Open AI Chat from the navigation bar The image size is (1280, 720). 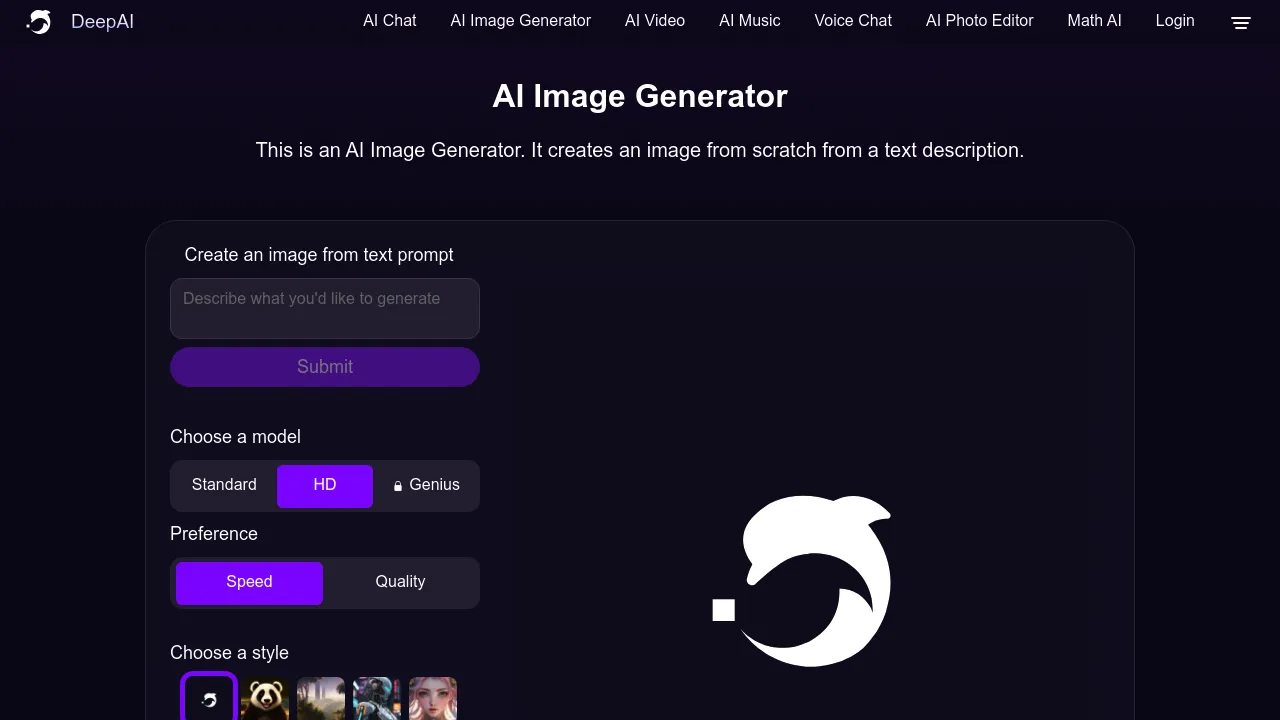[x=389, y=20]
